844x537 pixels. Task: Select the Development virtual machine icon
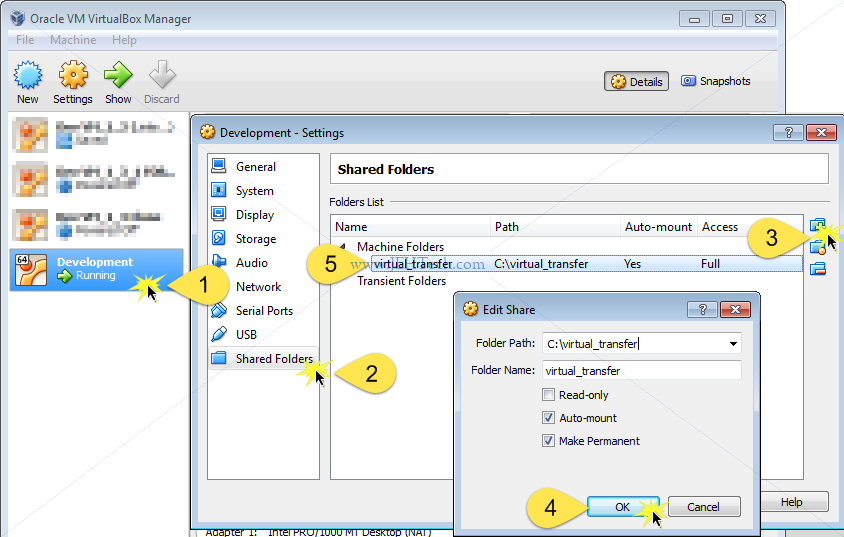click(31, 270)
